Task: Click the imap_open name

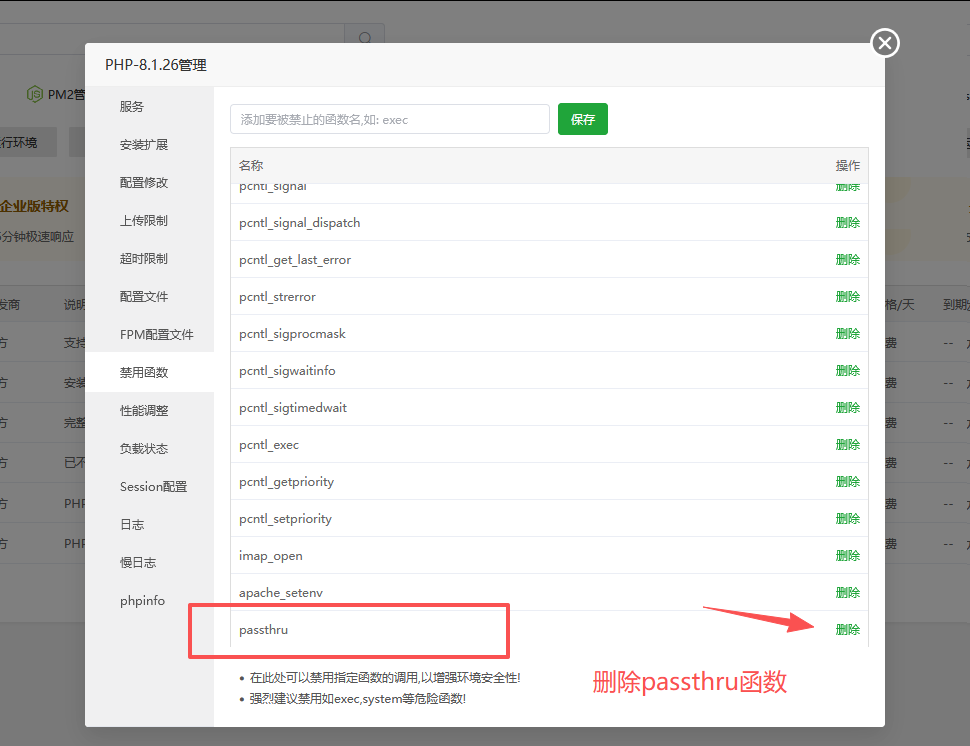Action: [x=270, y=555]
